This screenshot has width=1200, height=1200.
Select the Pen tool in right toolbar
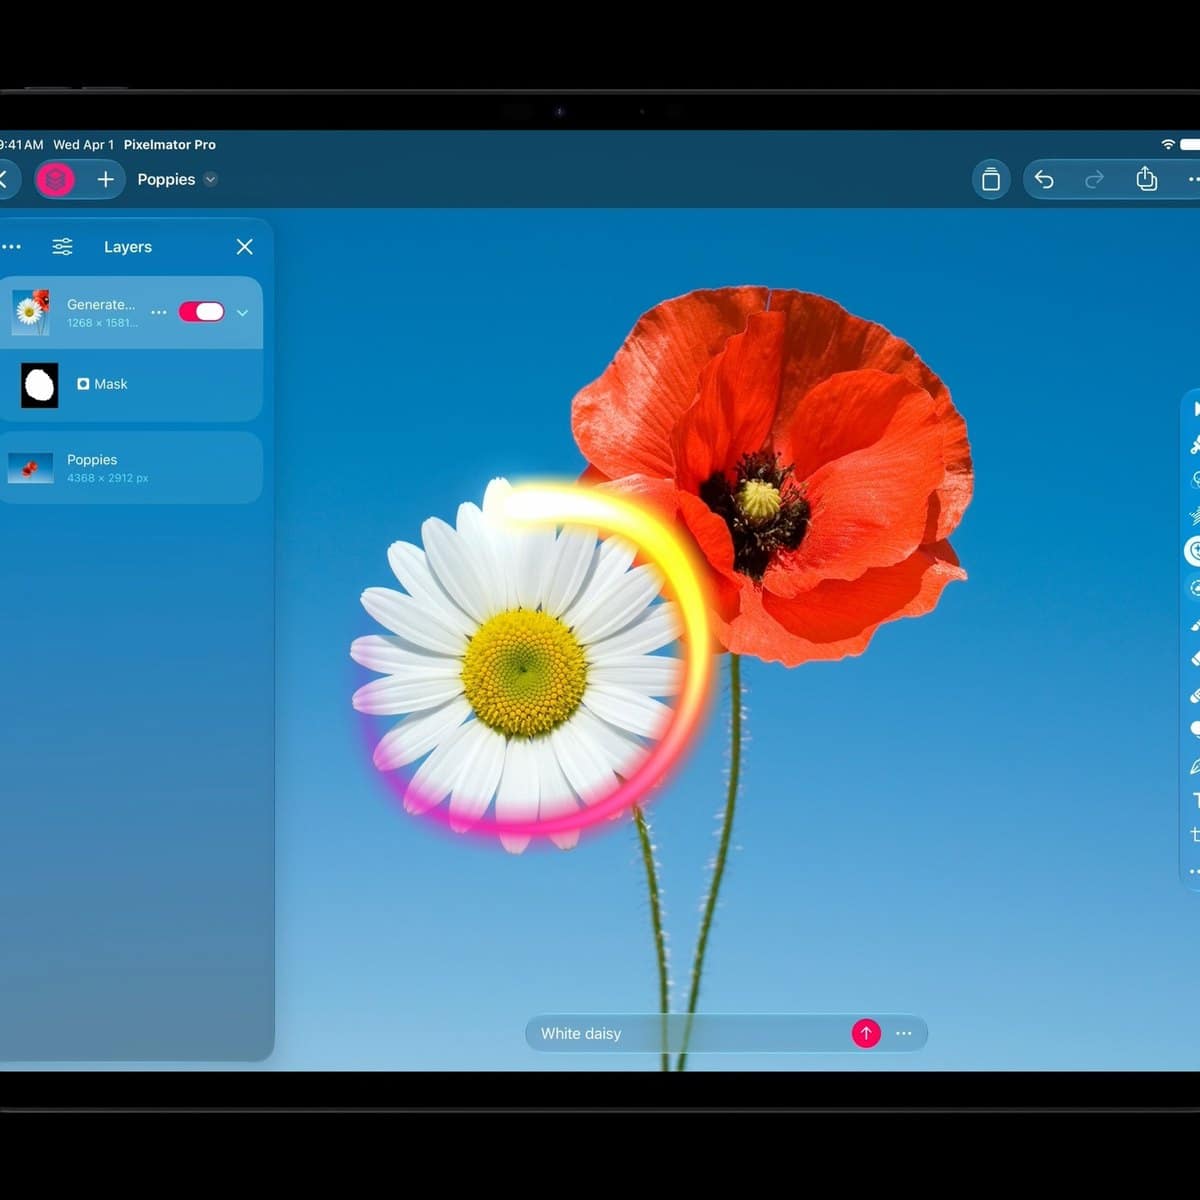point(1194,766)
